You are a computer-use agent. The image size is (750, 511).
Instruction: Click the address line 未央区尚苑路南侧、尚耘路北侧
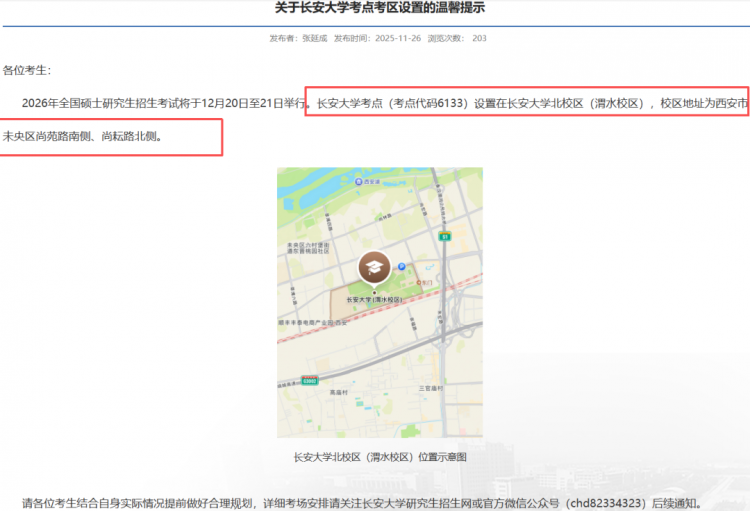pos(82,136)
